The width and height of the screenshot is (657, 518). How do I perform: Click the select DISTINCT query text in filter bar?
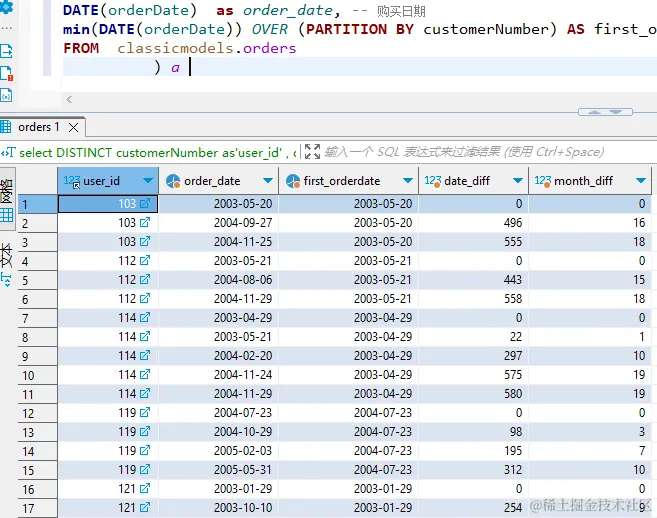158,153
